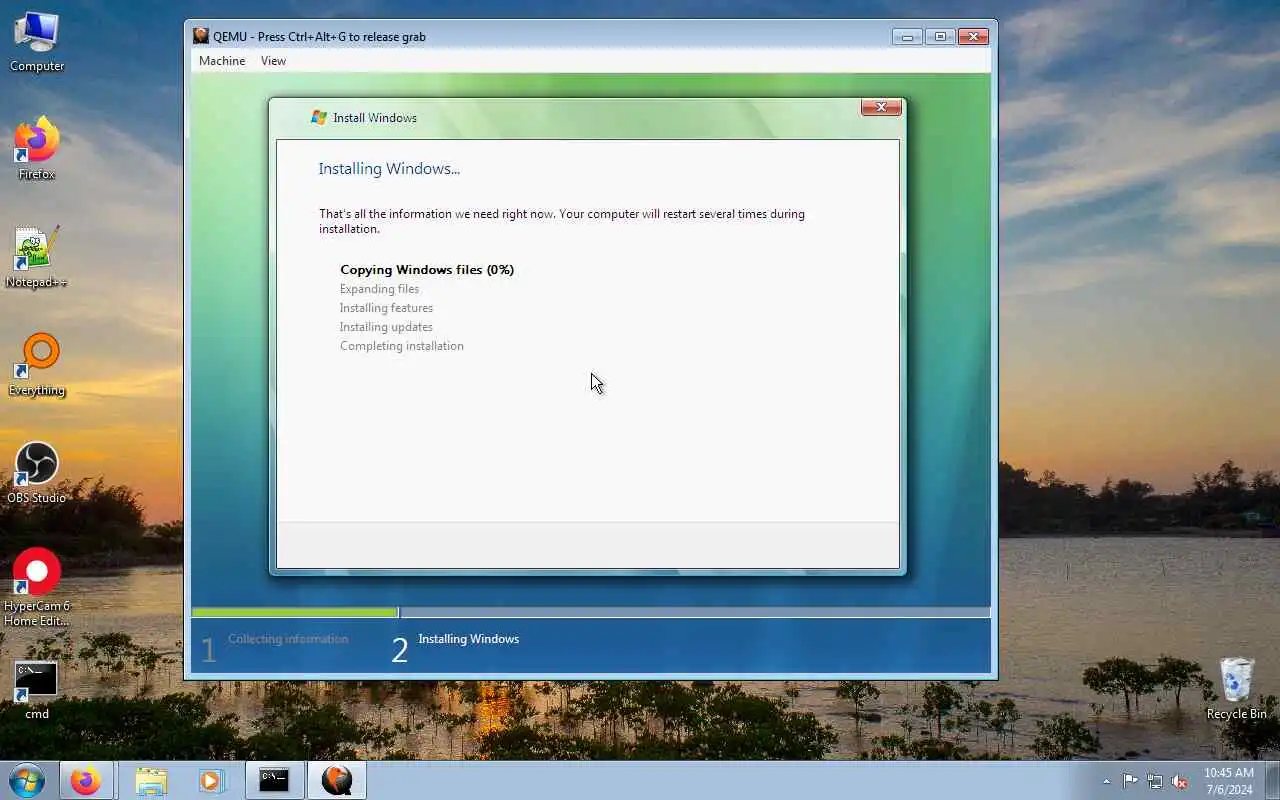This screenshot has height=800, width=1280.
Task: Click the QEMU title bar icon
Action: click(201, 36)
